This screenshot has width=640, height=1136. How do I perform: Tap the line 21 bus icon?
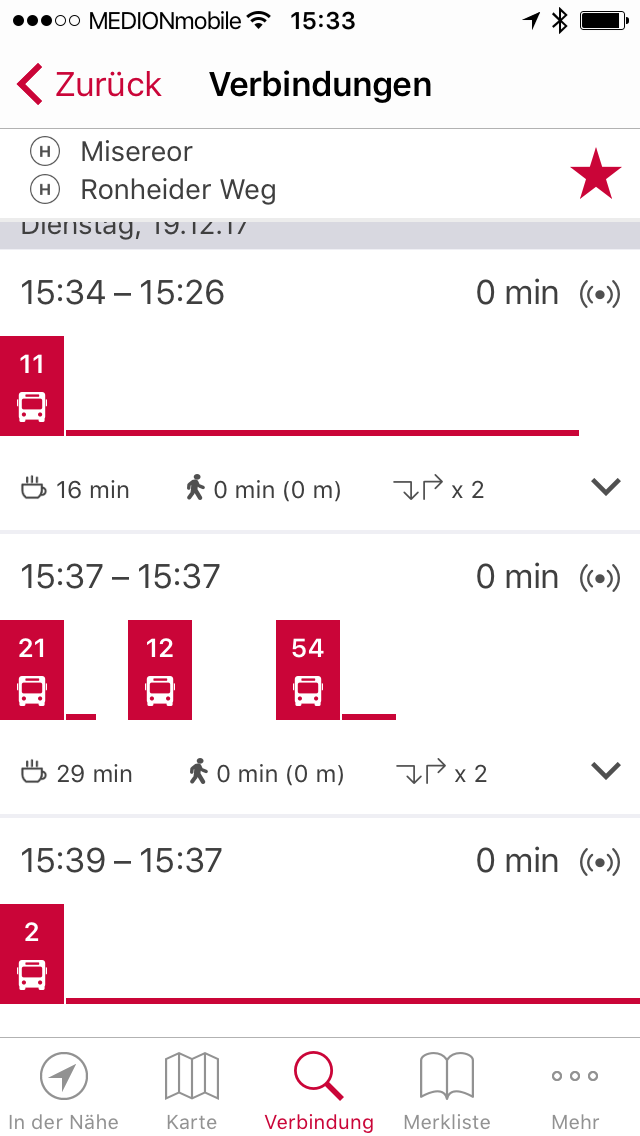(32, 669)
